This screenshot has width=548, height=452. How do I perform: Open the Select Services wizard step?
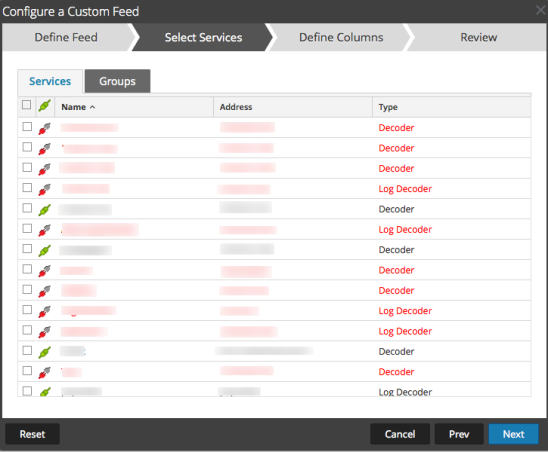pos(203,37)
